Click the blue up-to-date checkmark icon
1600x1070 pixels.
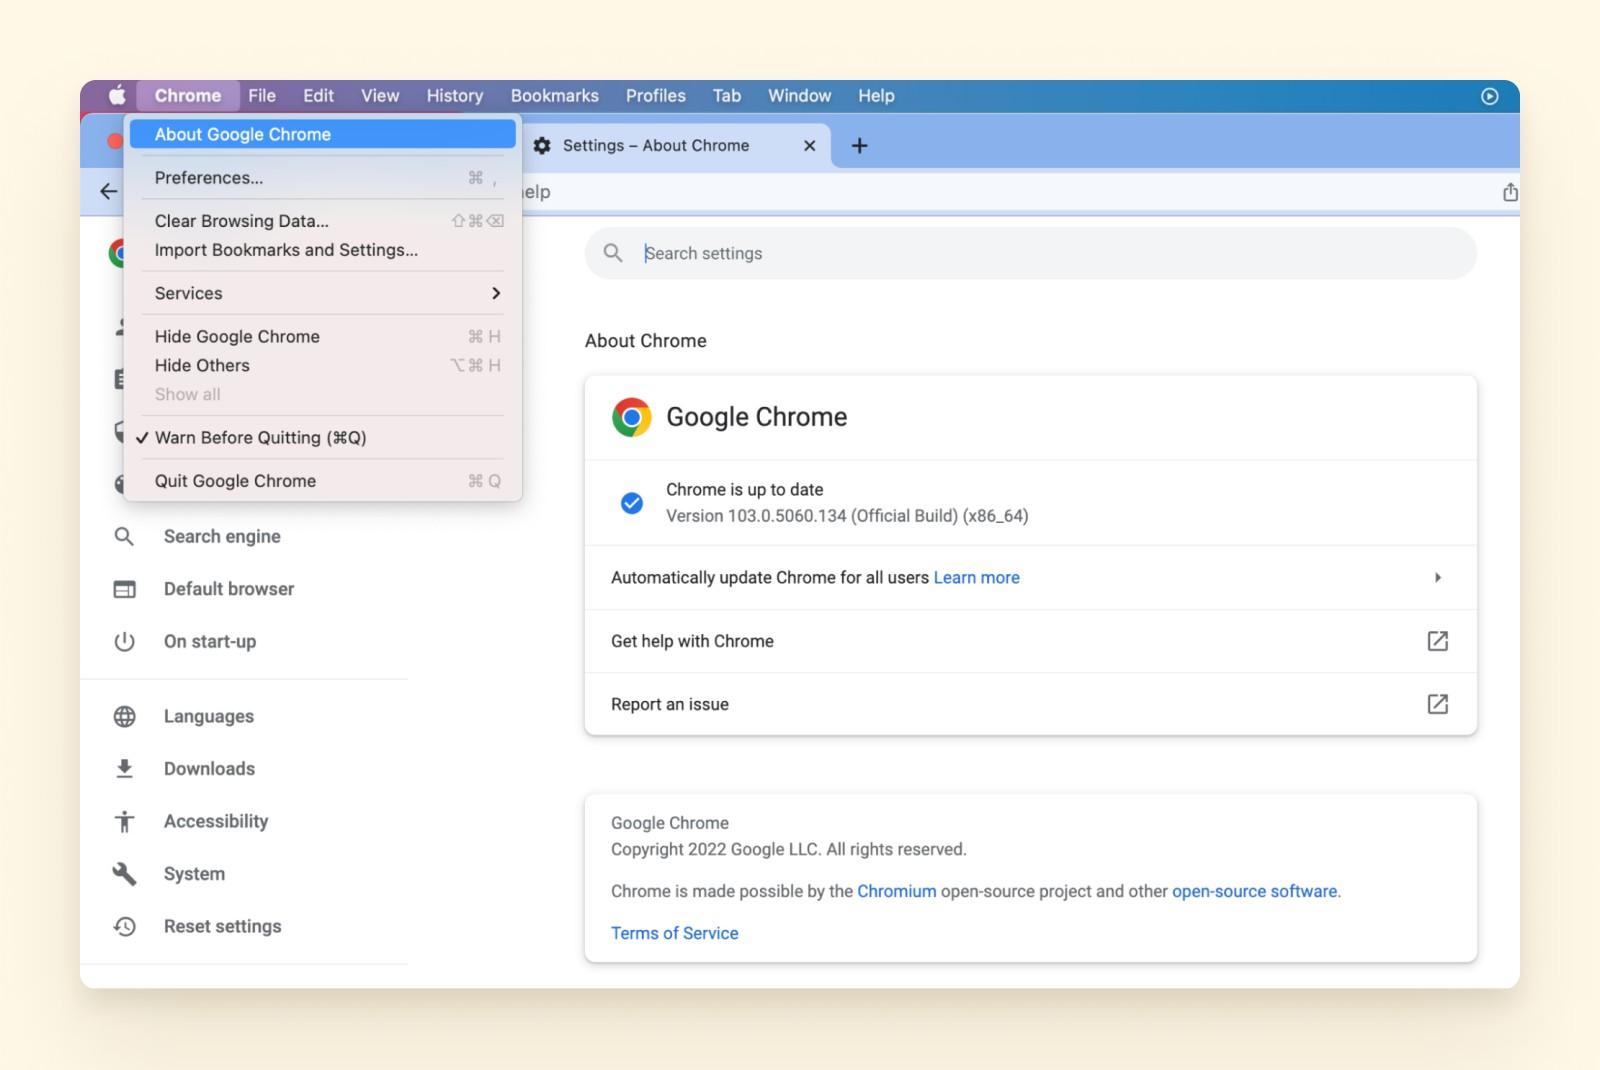632,503
